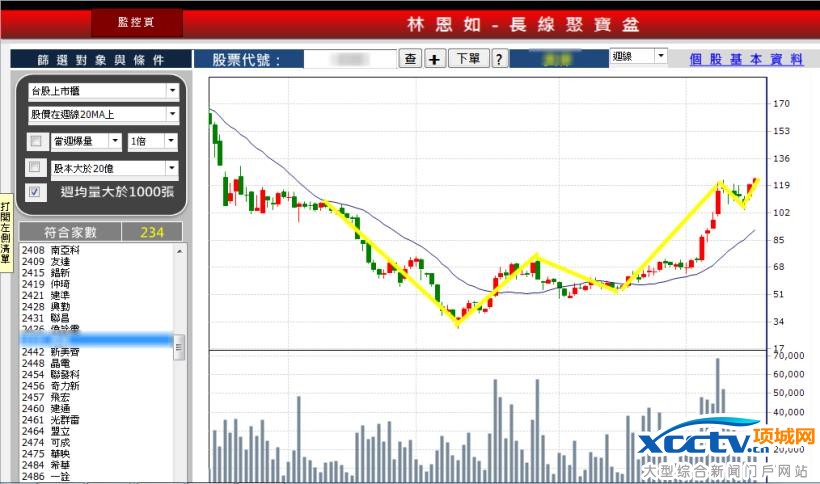Click the 查 search button
The width and height of the screenshot is (820, 484).
(x=411, y=59)
